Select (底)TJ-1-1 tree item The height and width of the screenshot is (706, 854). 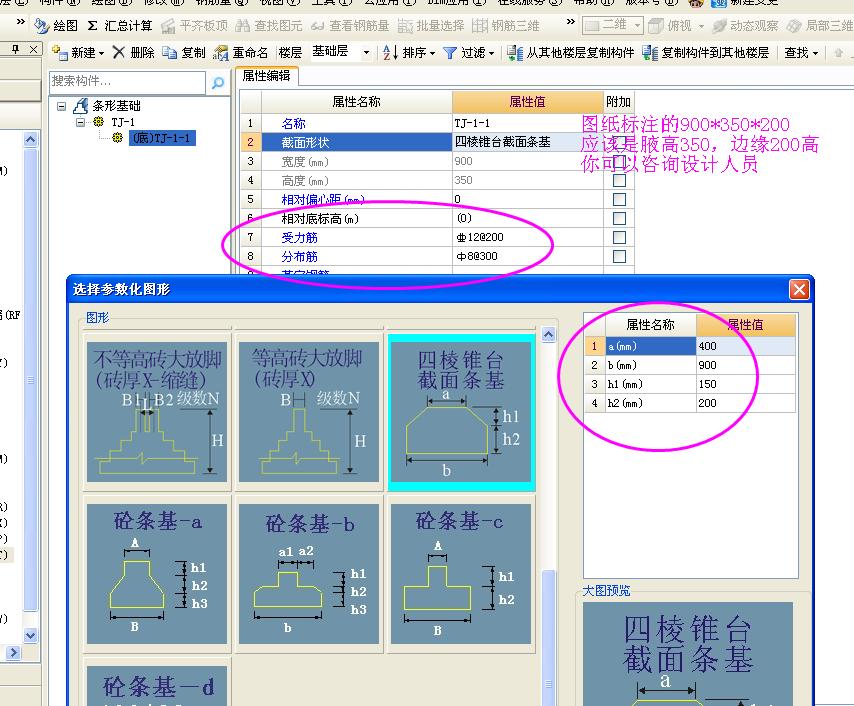click(x=162, y=138)
